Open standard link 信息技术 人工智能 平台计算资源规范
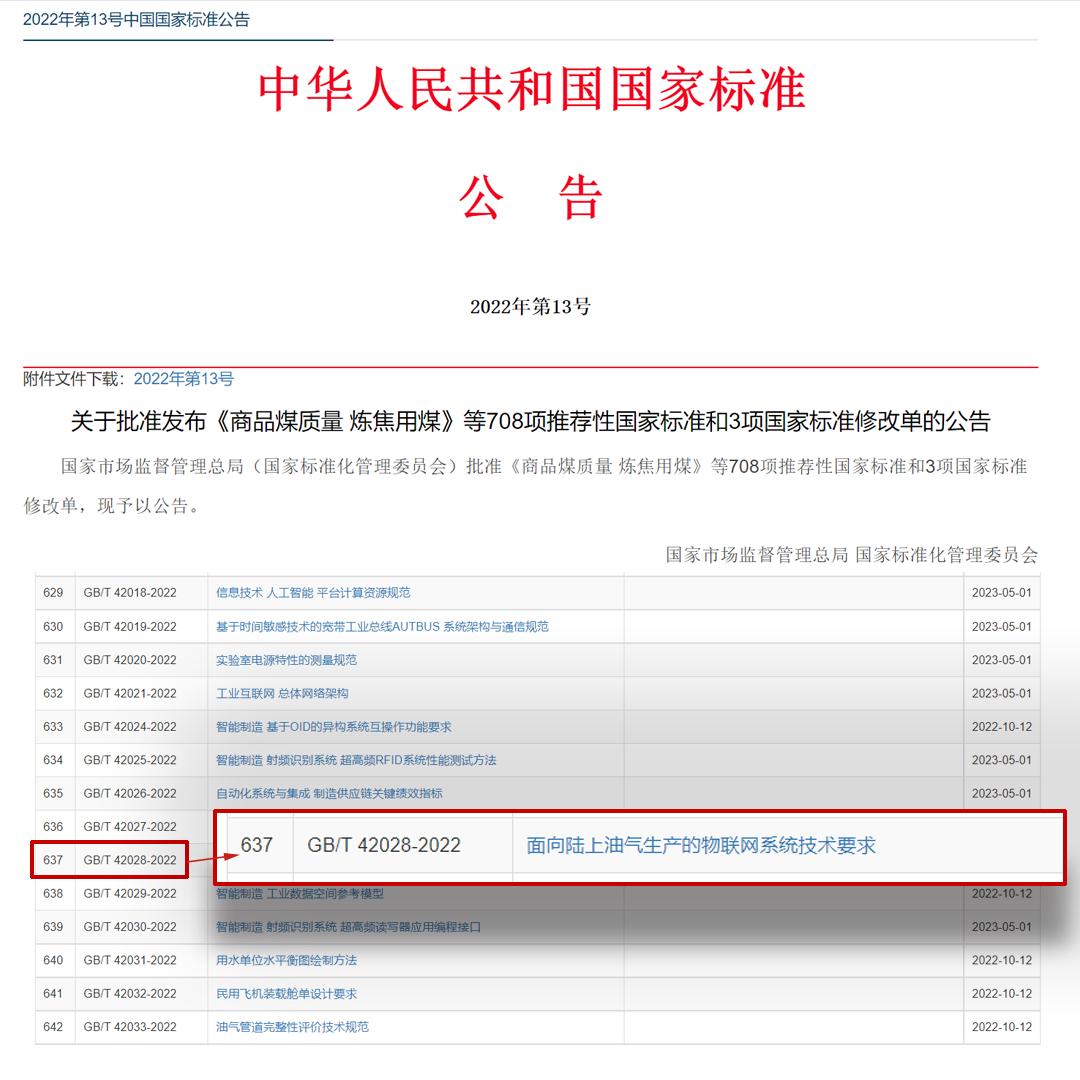Image resolution: width=1080 pixels, height=1080 pixels. (x=310, y=592)
